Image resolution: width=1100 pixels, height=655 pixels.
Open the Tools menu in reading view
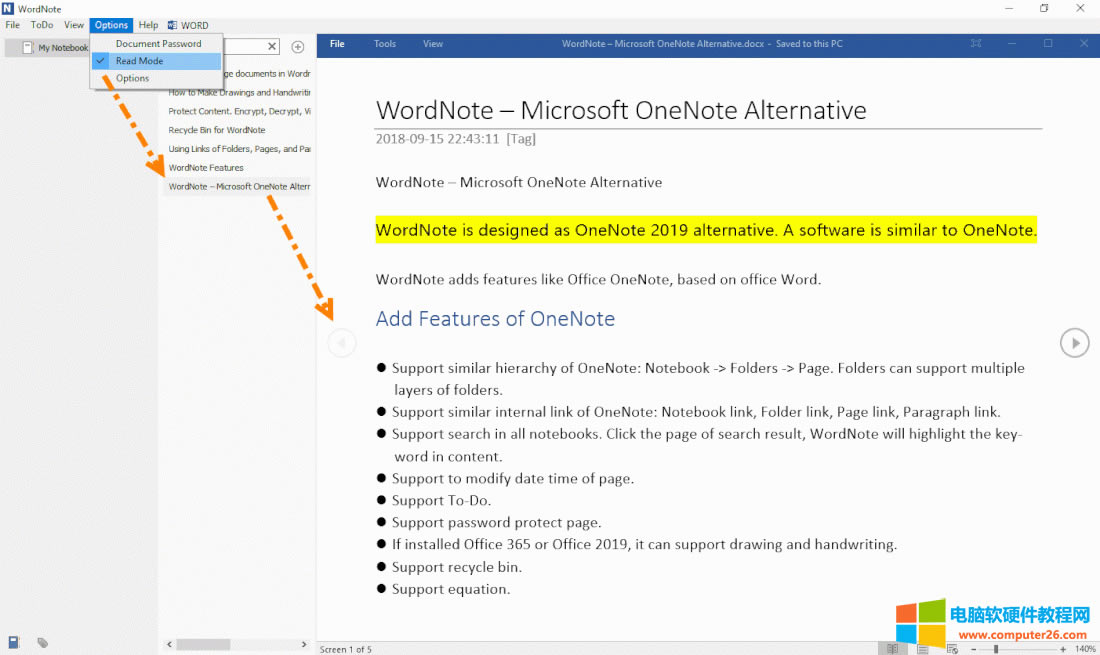pyautogui.click(x=385, y=44)
